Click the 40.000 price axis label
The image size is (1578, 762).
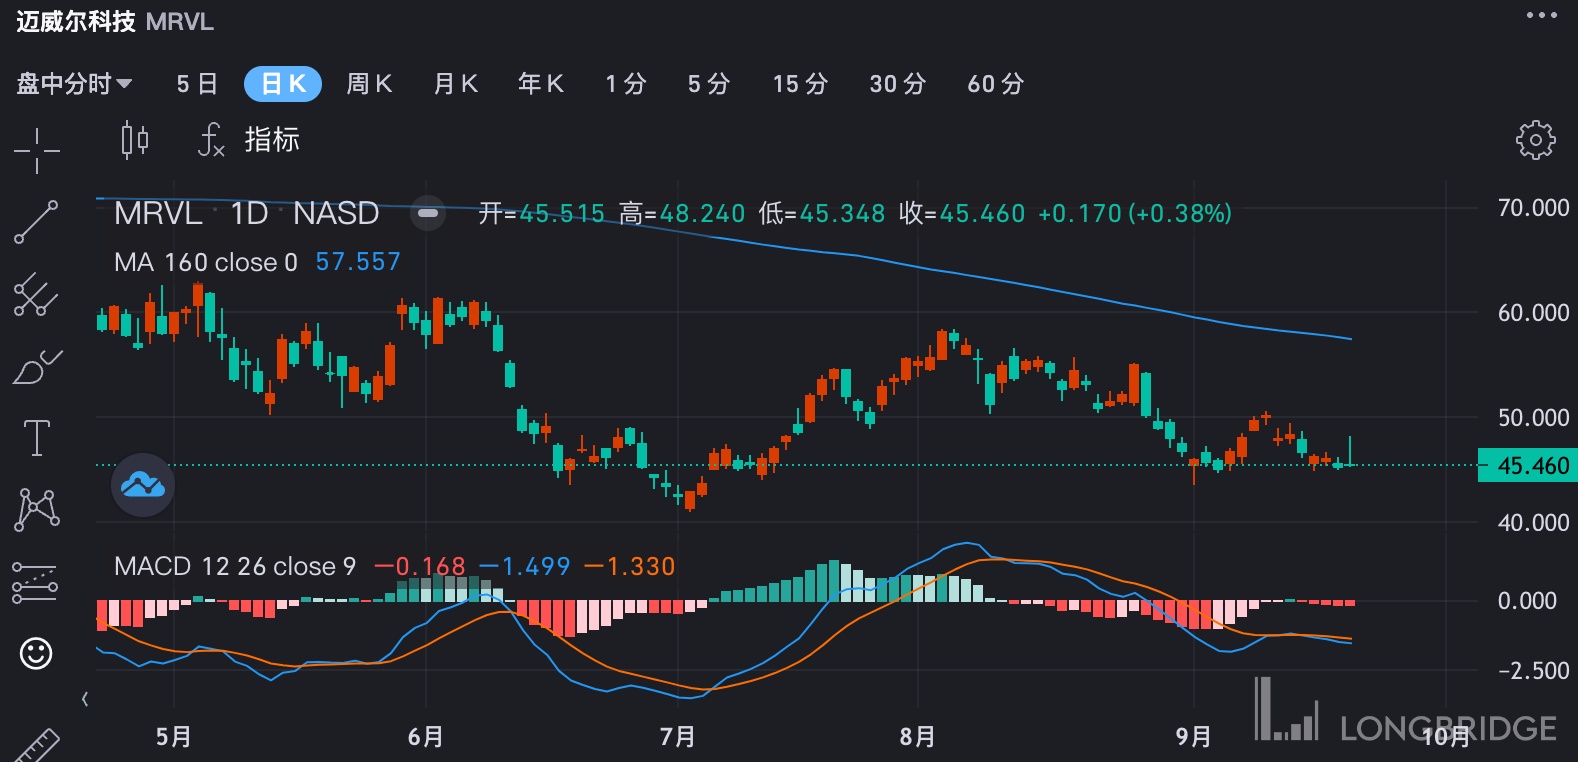[x=1533, y=523]
